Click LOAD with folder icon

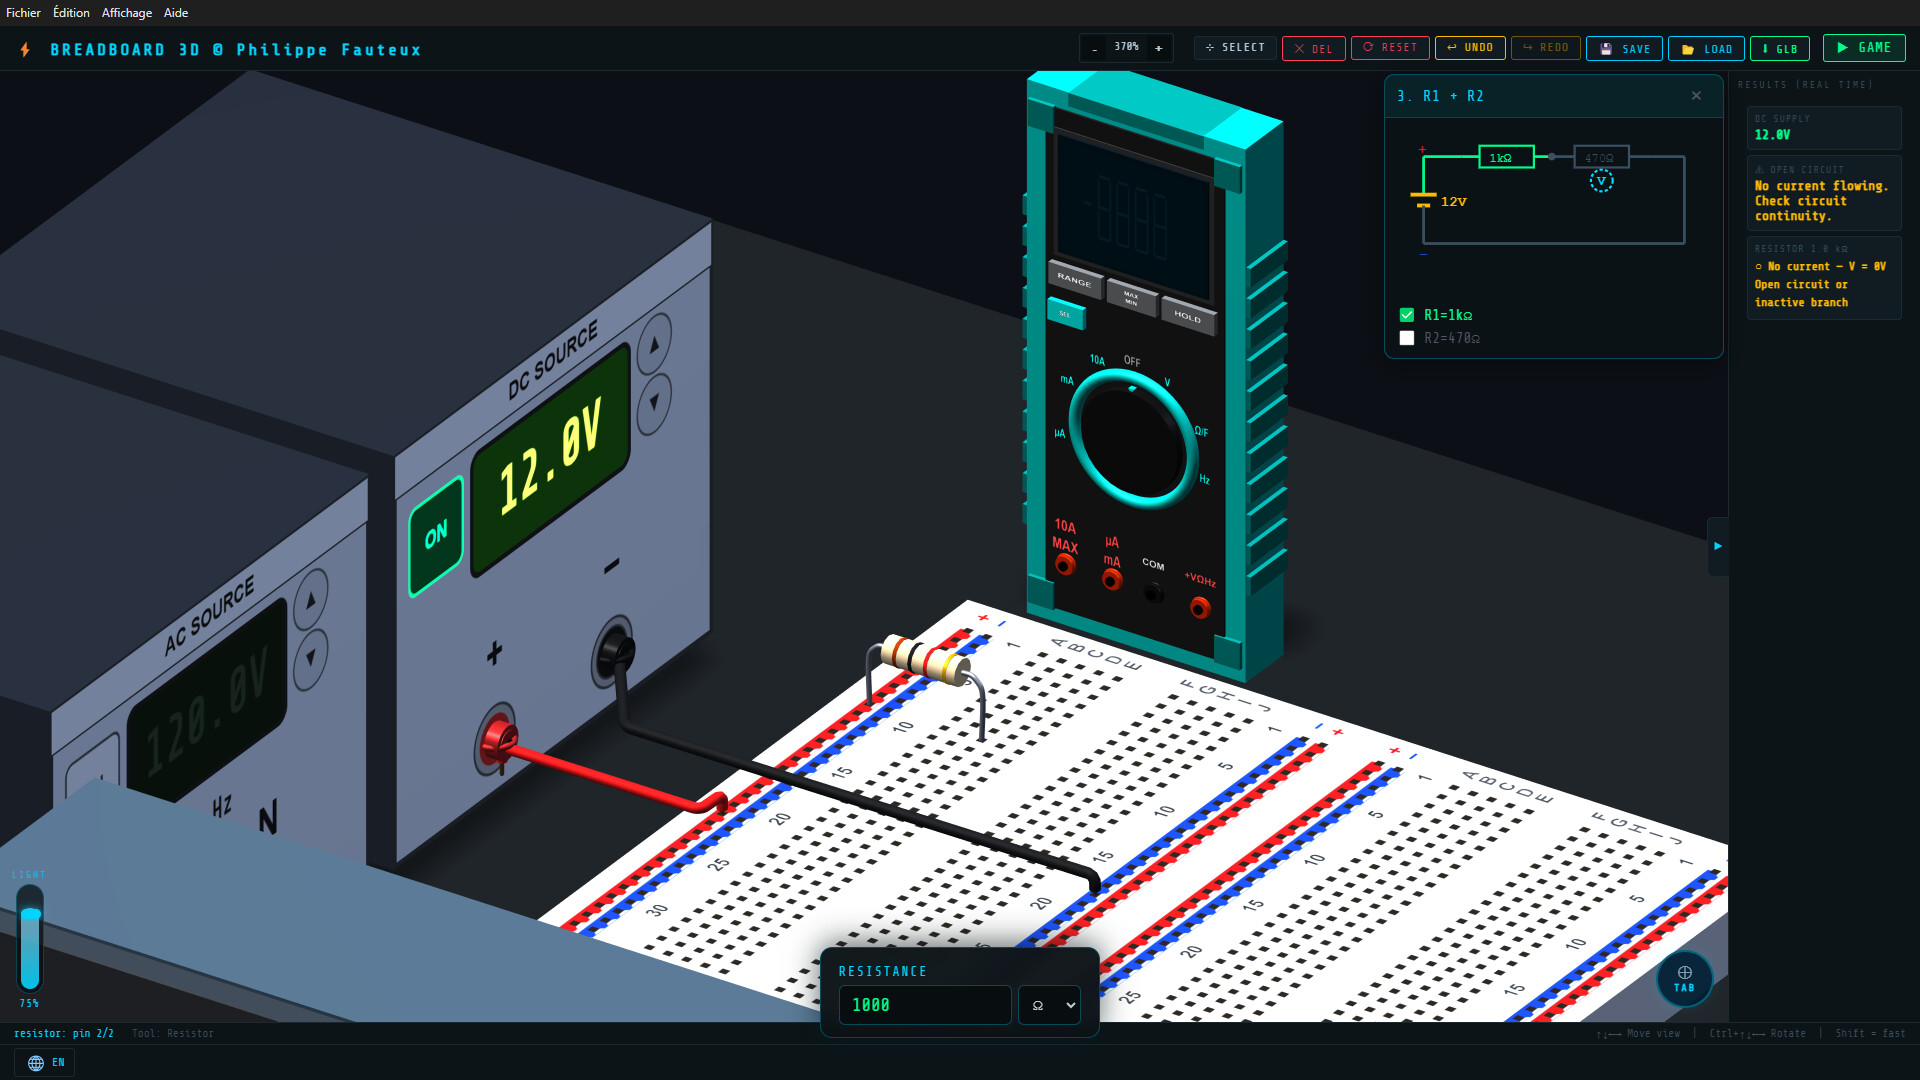1706,49
